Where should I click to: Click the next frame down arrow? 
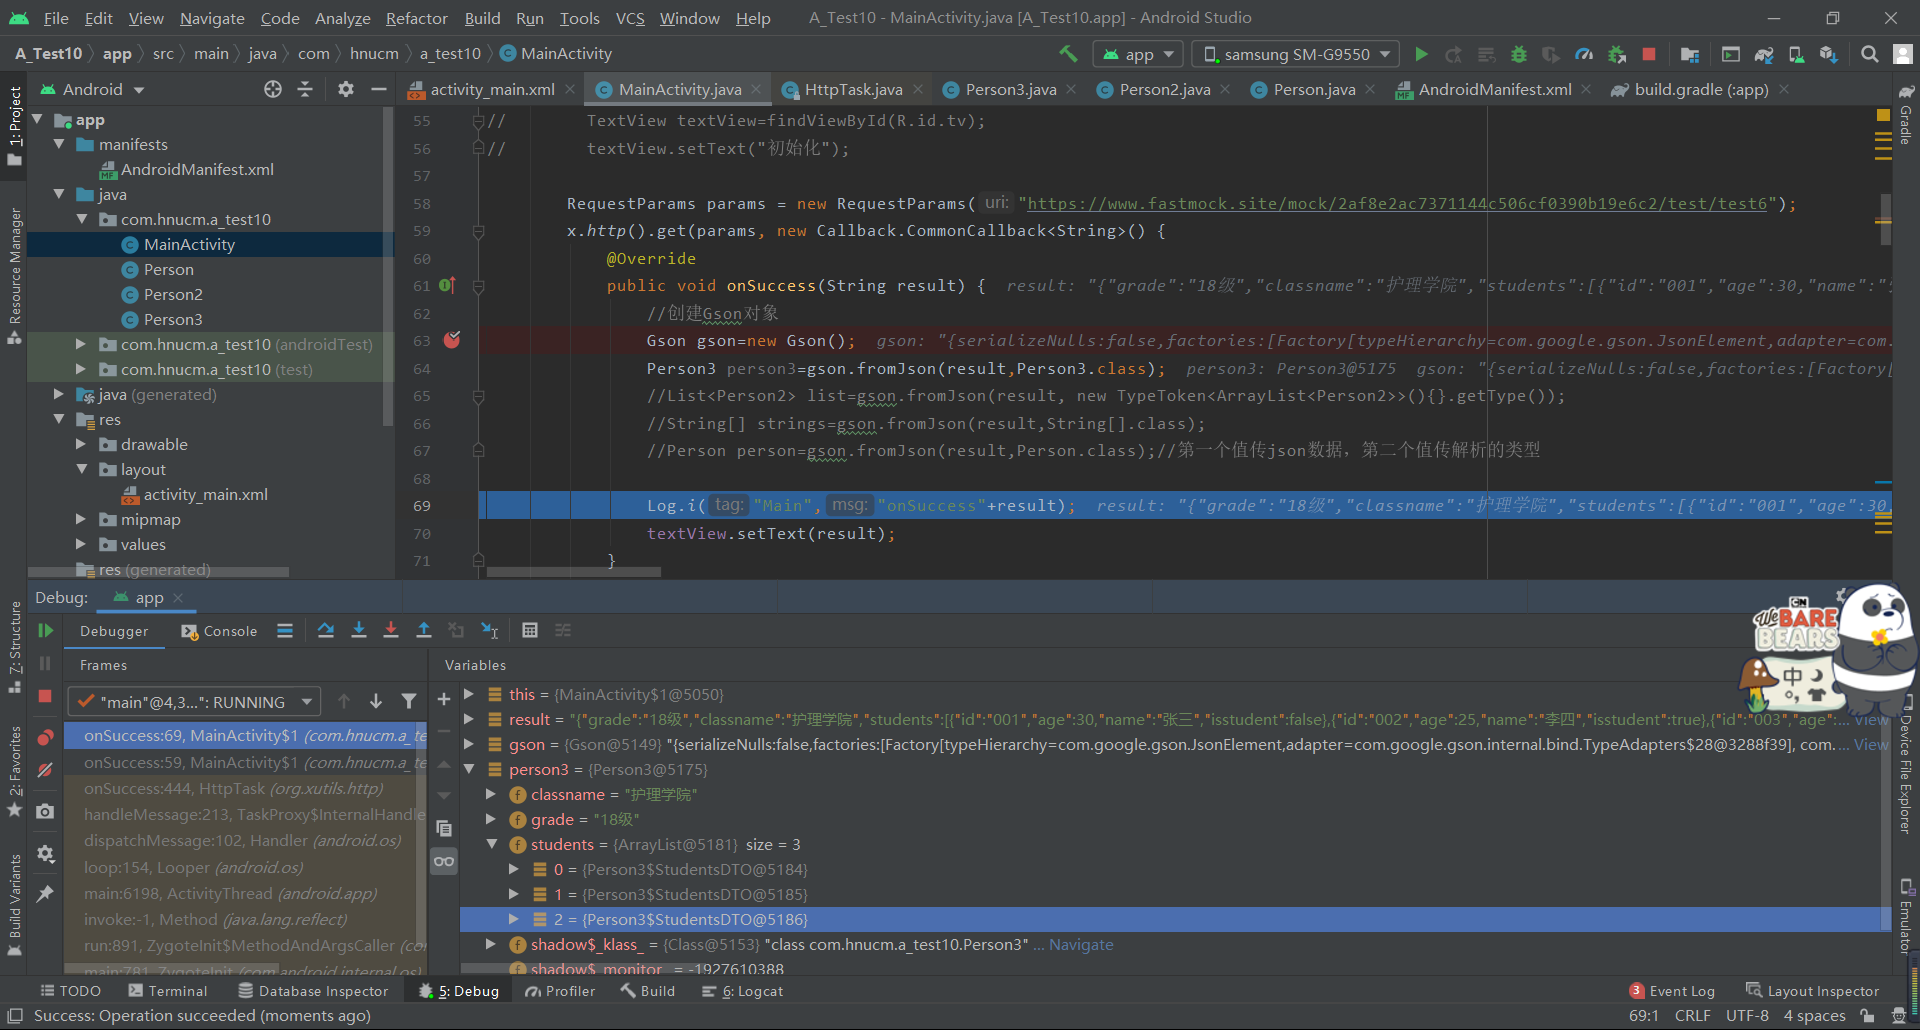coord(376,701)
